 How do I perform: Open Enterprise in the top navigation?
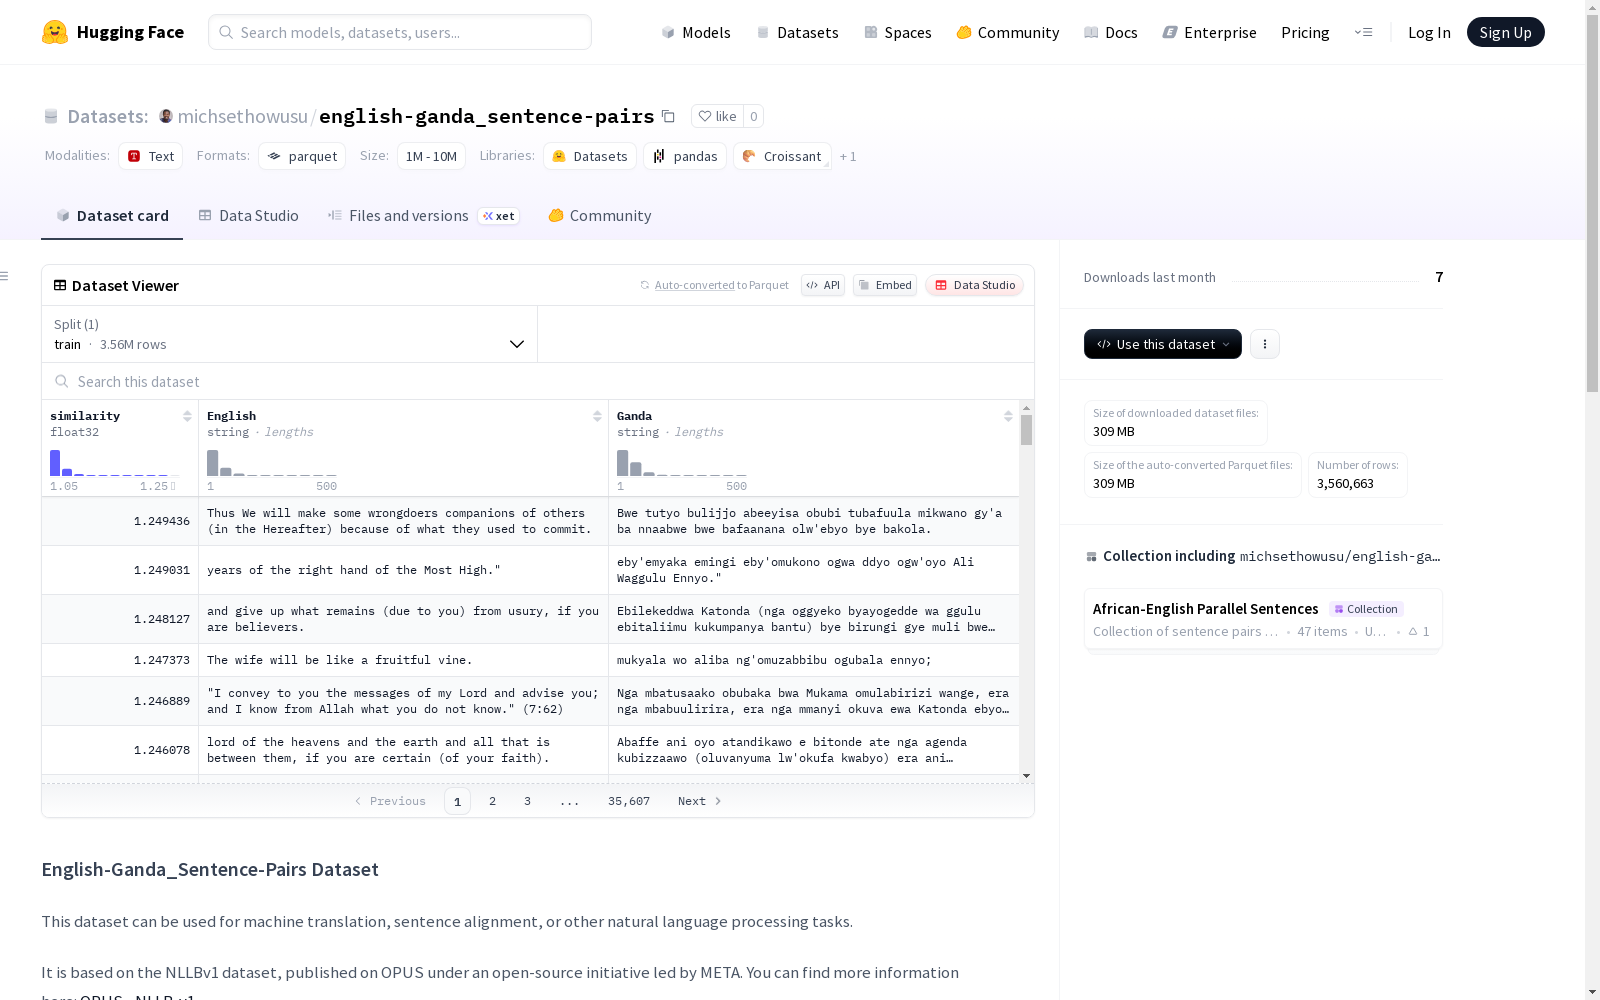click(x=1209, y=32)
